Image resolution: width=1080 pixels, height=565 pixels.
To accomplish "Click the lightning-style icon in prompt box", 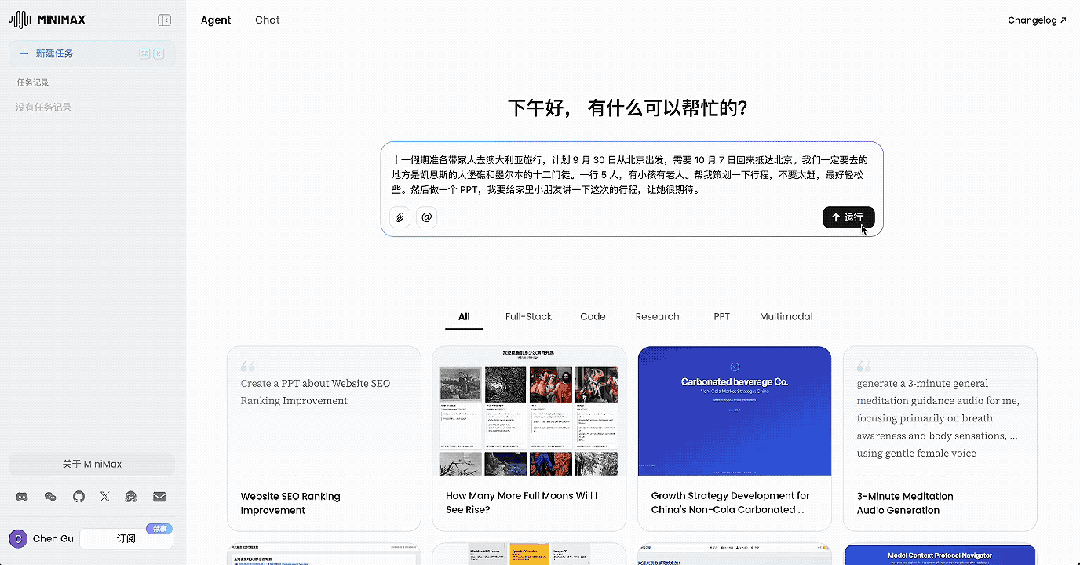I will (x=400, y=217).
